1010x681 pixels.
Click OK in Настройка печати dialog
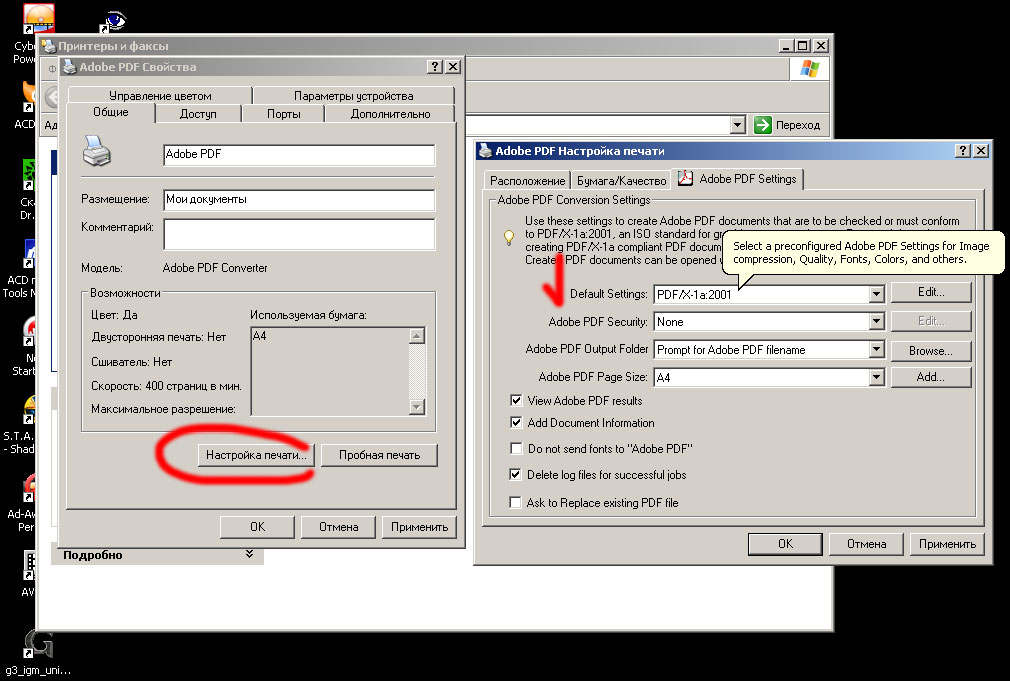(785, 543)
